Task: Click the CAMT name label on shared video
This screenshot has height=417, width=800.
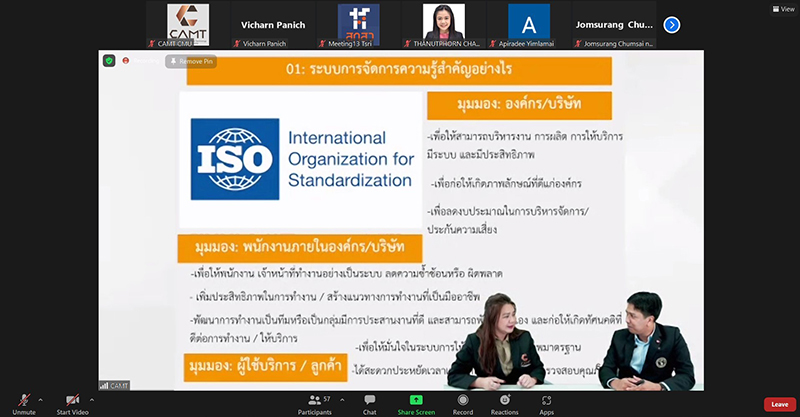Action: click(114, 386)
